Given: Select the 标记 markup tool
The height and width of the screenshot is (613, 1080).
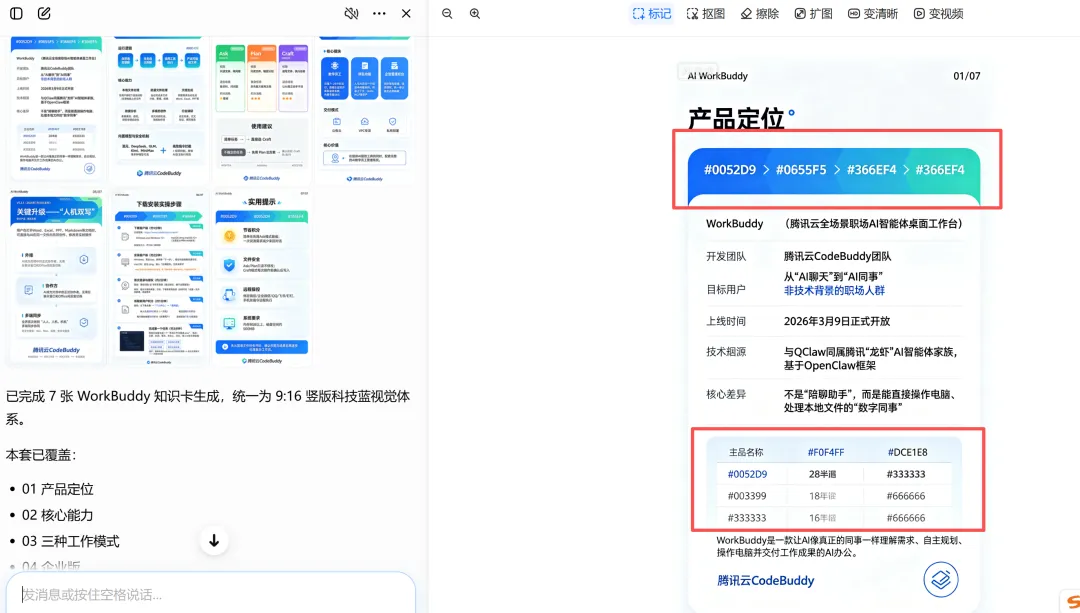Looking at the screenshot, I should (x=652, y=14).
